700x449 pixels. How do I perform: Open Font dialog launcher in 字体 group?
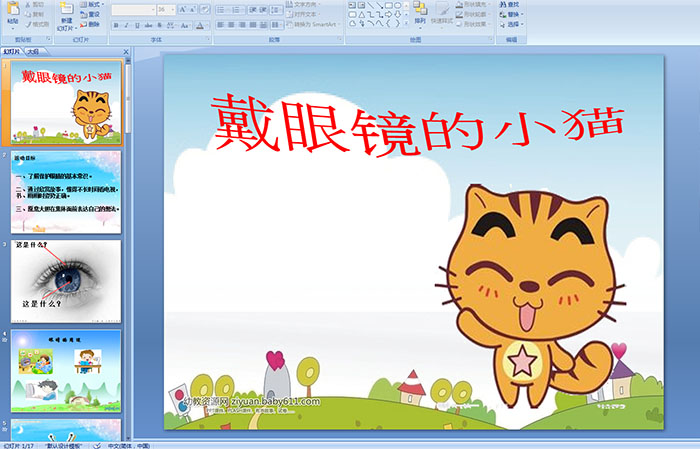[x=208, y=39]
